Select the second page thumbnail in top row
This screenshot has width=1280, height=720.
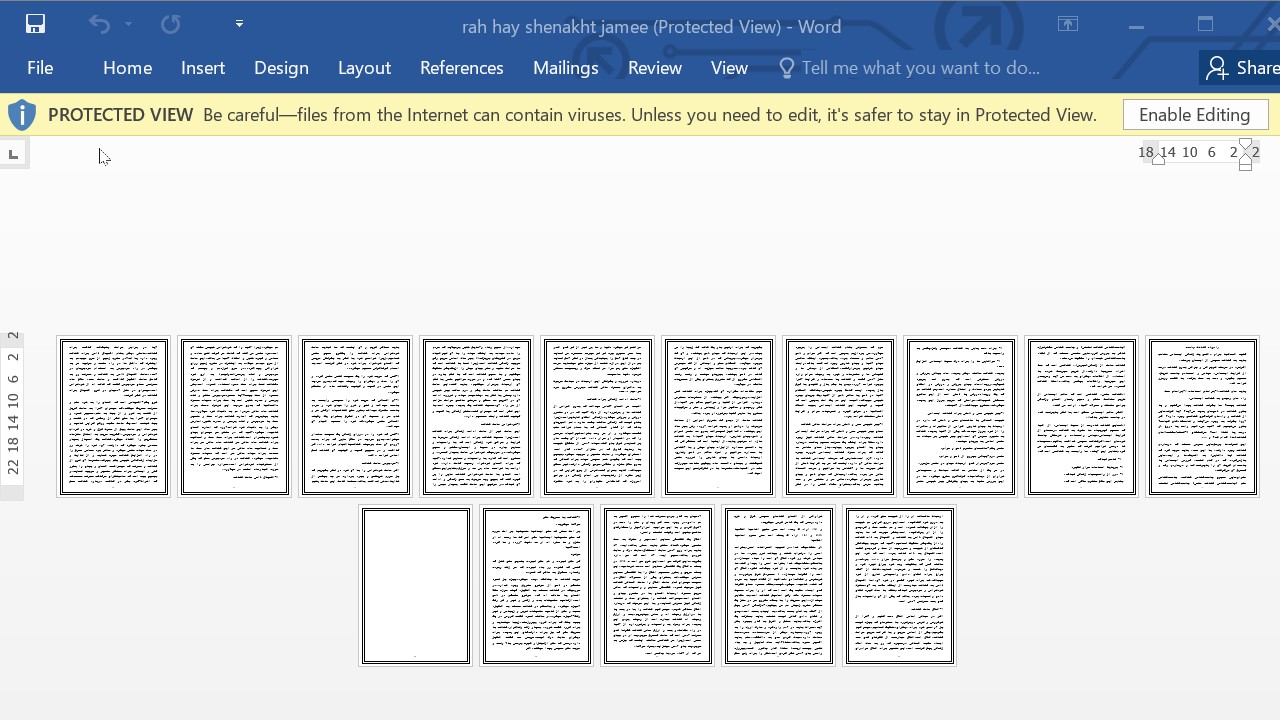[235, 417]
